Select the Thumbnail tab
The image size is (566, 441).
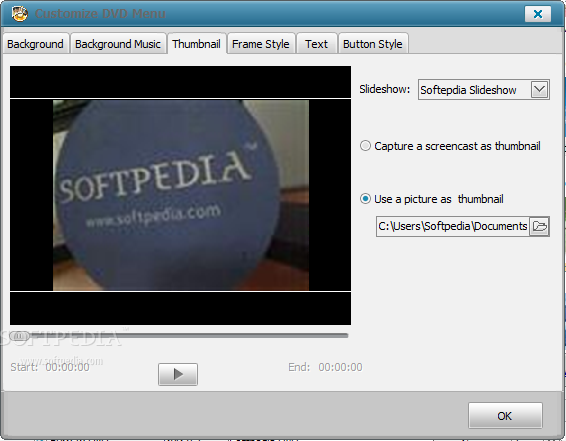click(196, 44)
